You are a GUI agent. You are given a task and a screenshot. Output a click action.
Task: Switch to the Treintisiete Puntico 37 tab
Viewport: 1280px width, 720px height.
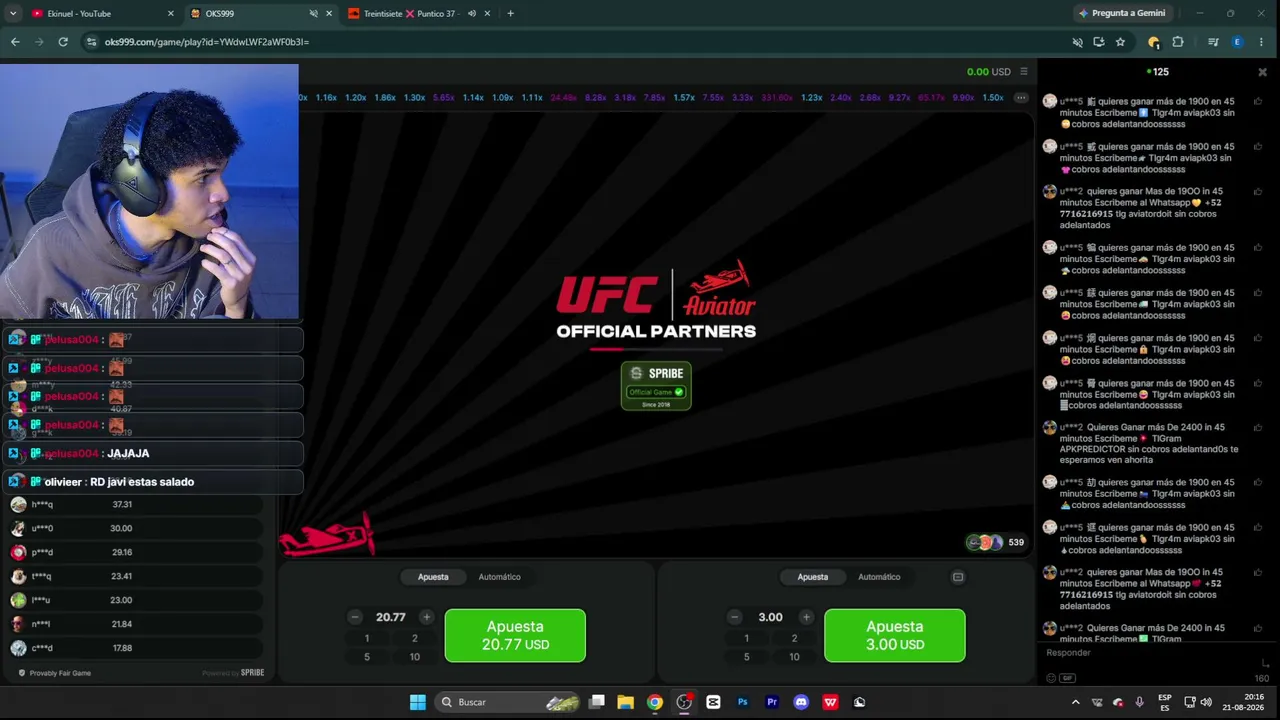[x=420, y=14]
